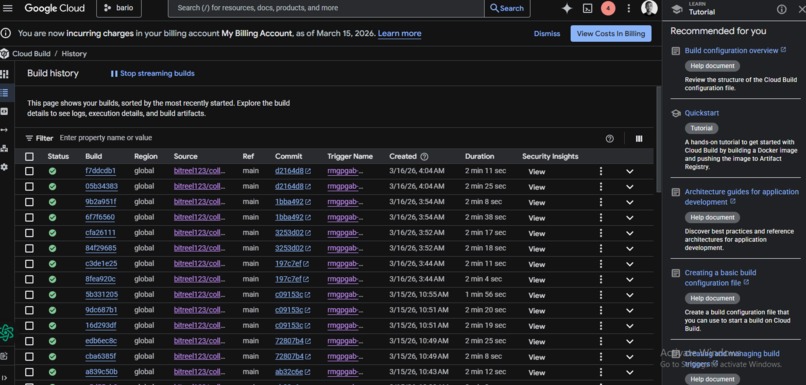
Task: Click the filter help question mark icon
Action: [x=610, y=138]
